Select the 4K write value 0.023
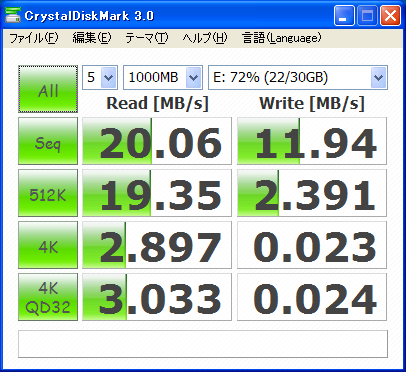This screenshot has height=372, width=406. 312,245
